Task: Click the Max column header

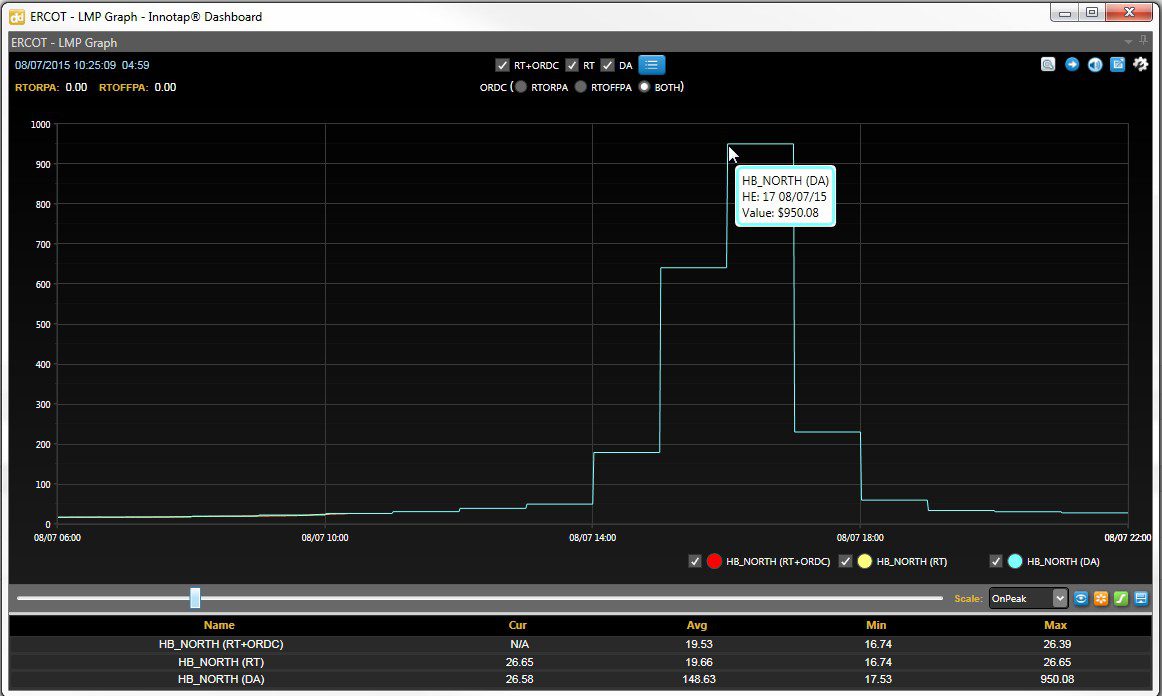Action: click(x=1055, y=625)
